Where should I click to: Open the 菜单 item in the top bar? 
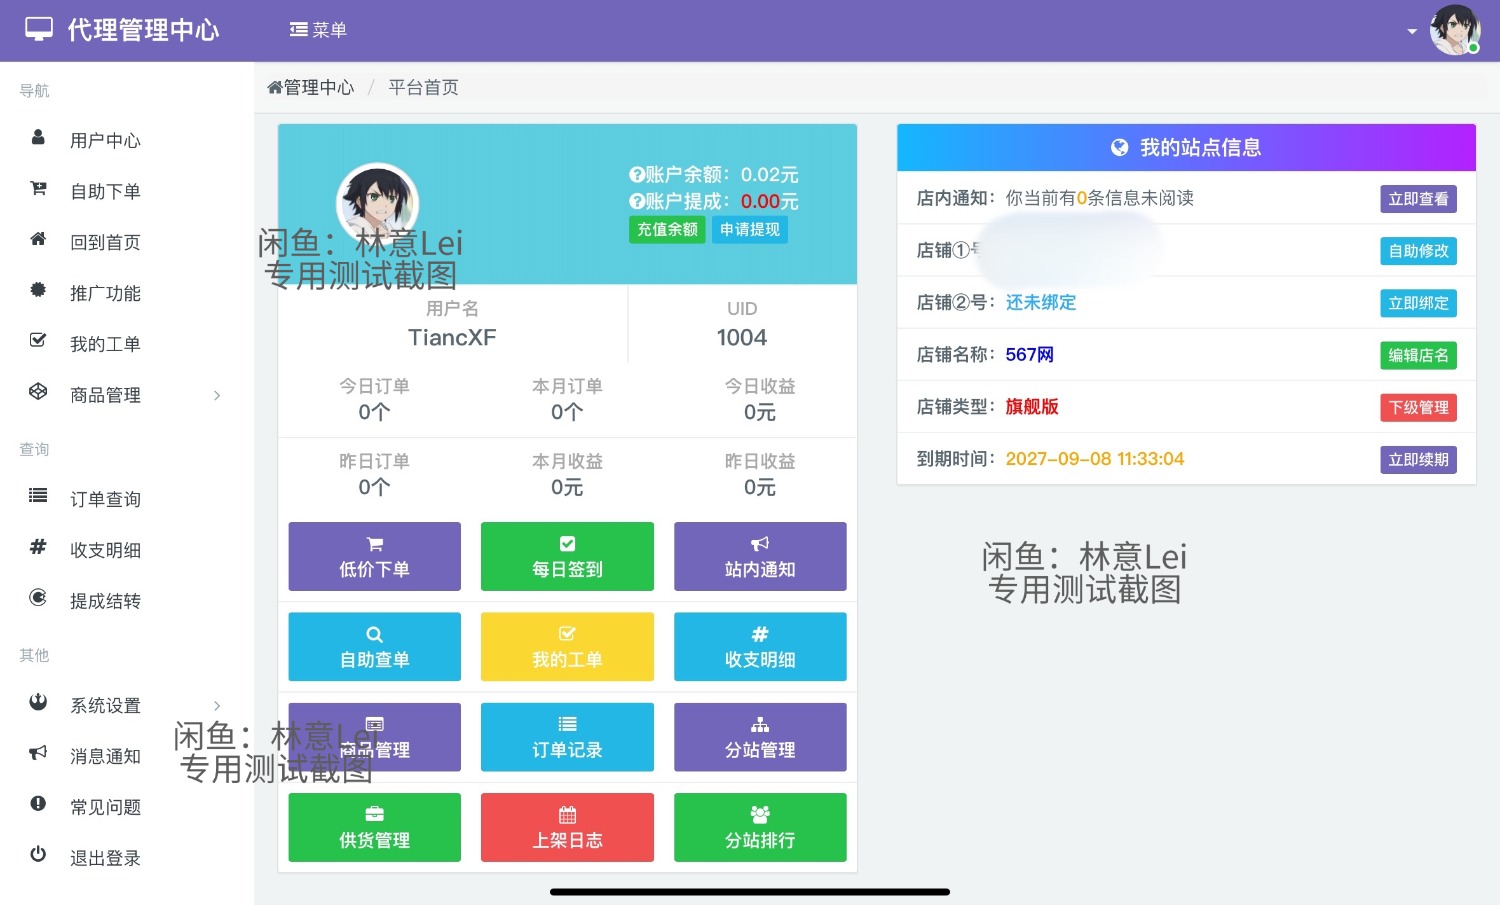pyautogui.click(x=318, y=30)
